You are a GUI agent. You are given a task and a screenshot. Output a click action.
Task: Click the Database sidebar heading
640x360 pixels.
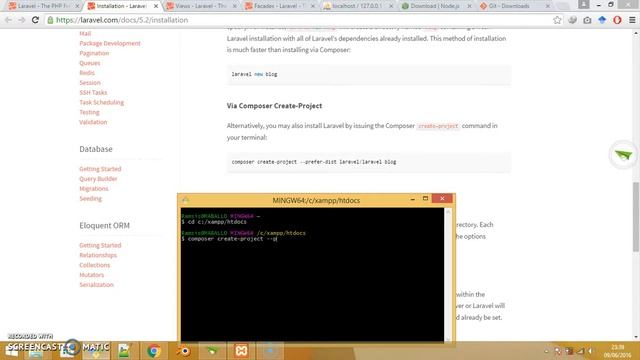pos(96,149)
